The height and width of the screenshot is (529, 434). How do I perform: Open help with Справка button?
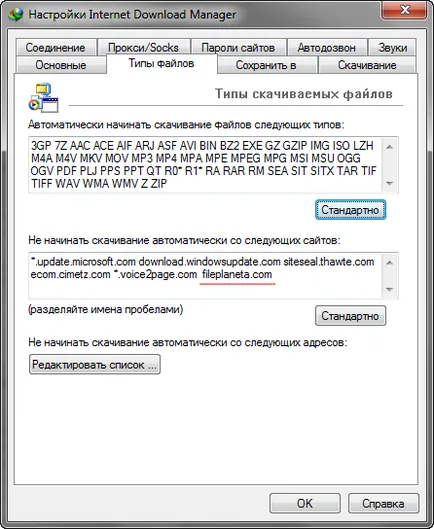tap(383, 503)
